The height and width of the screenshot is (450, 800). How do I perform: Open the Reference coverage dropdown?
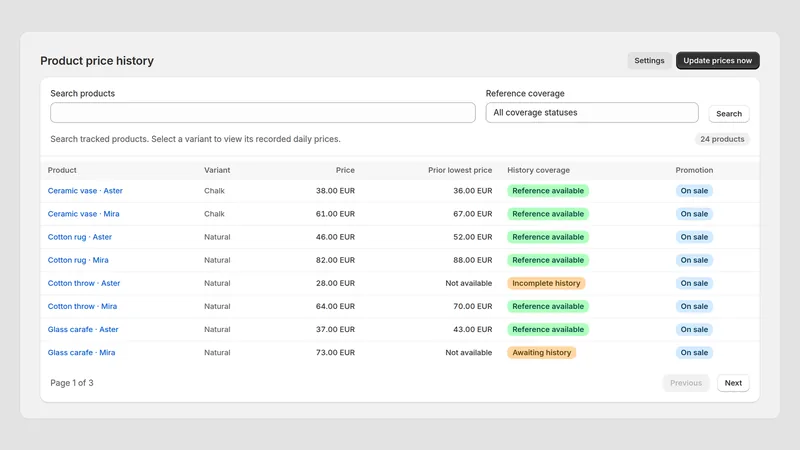tap(592, 113)
